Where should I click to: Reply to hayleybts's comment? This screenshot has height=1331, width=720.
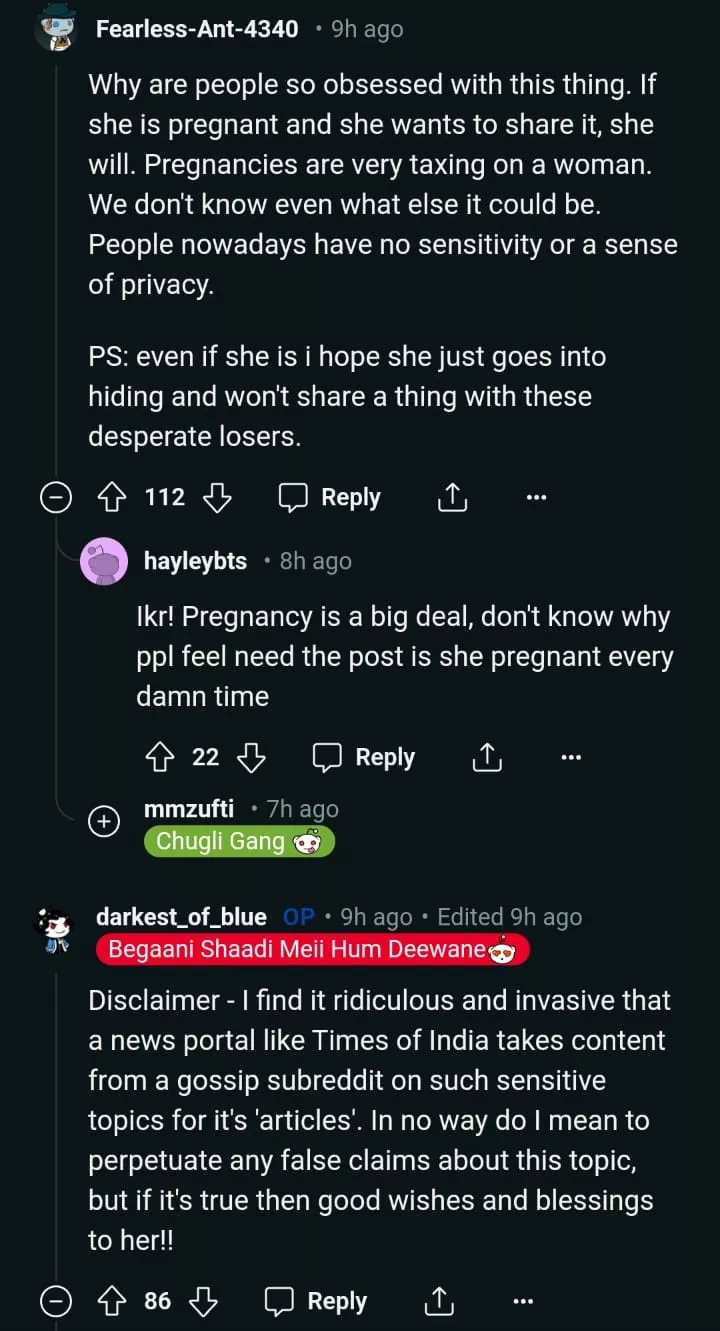tap(364, 758)
